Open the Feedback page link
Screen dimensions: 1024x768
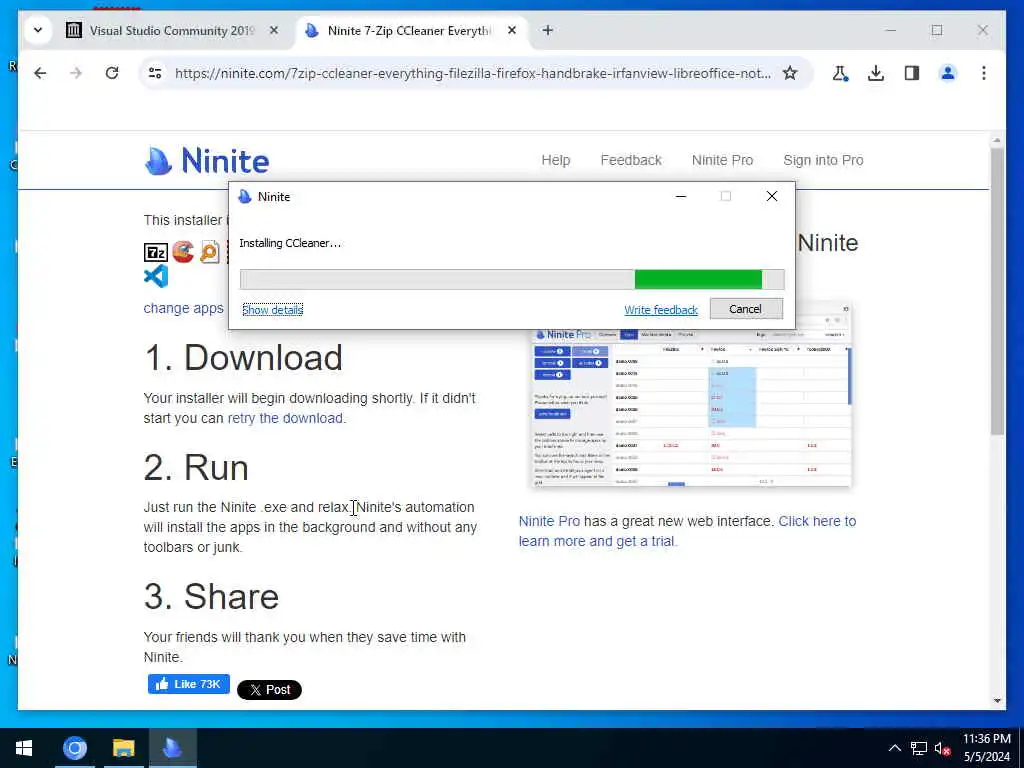point(631,160)
